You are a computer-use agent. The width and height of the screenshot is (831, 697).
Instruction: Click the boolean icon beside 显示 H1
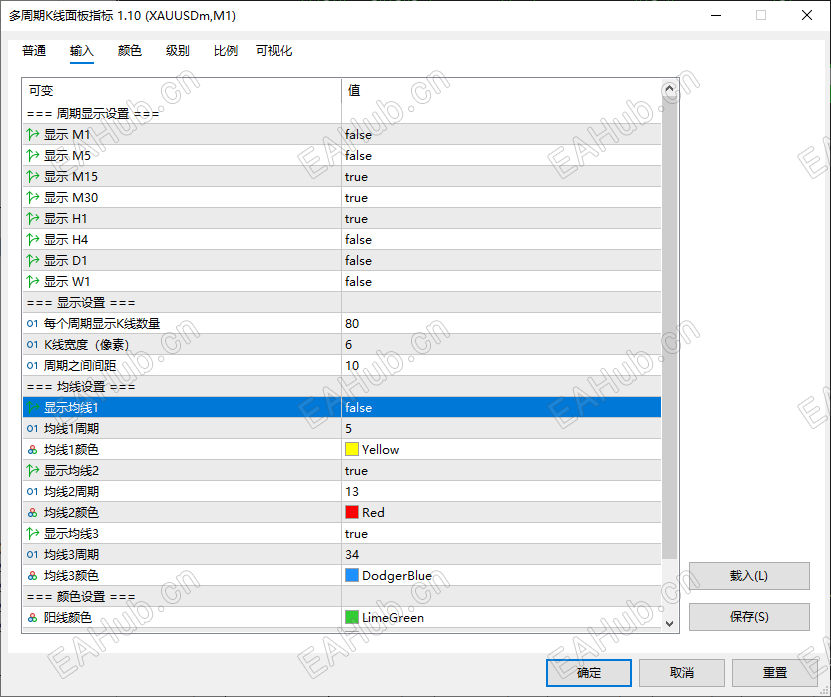click(x=33, y=218)
